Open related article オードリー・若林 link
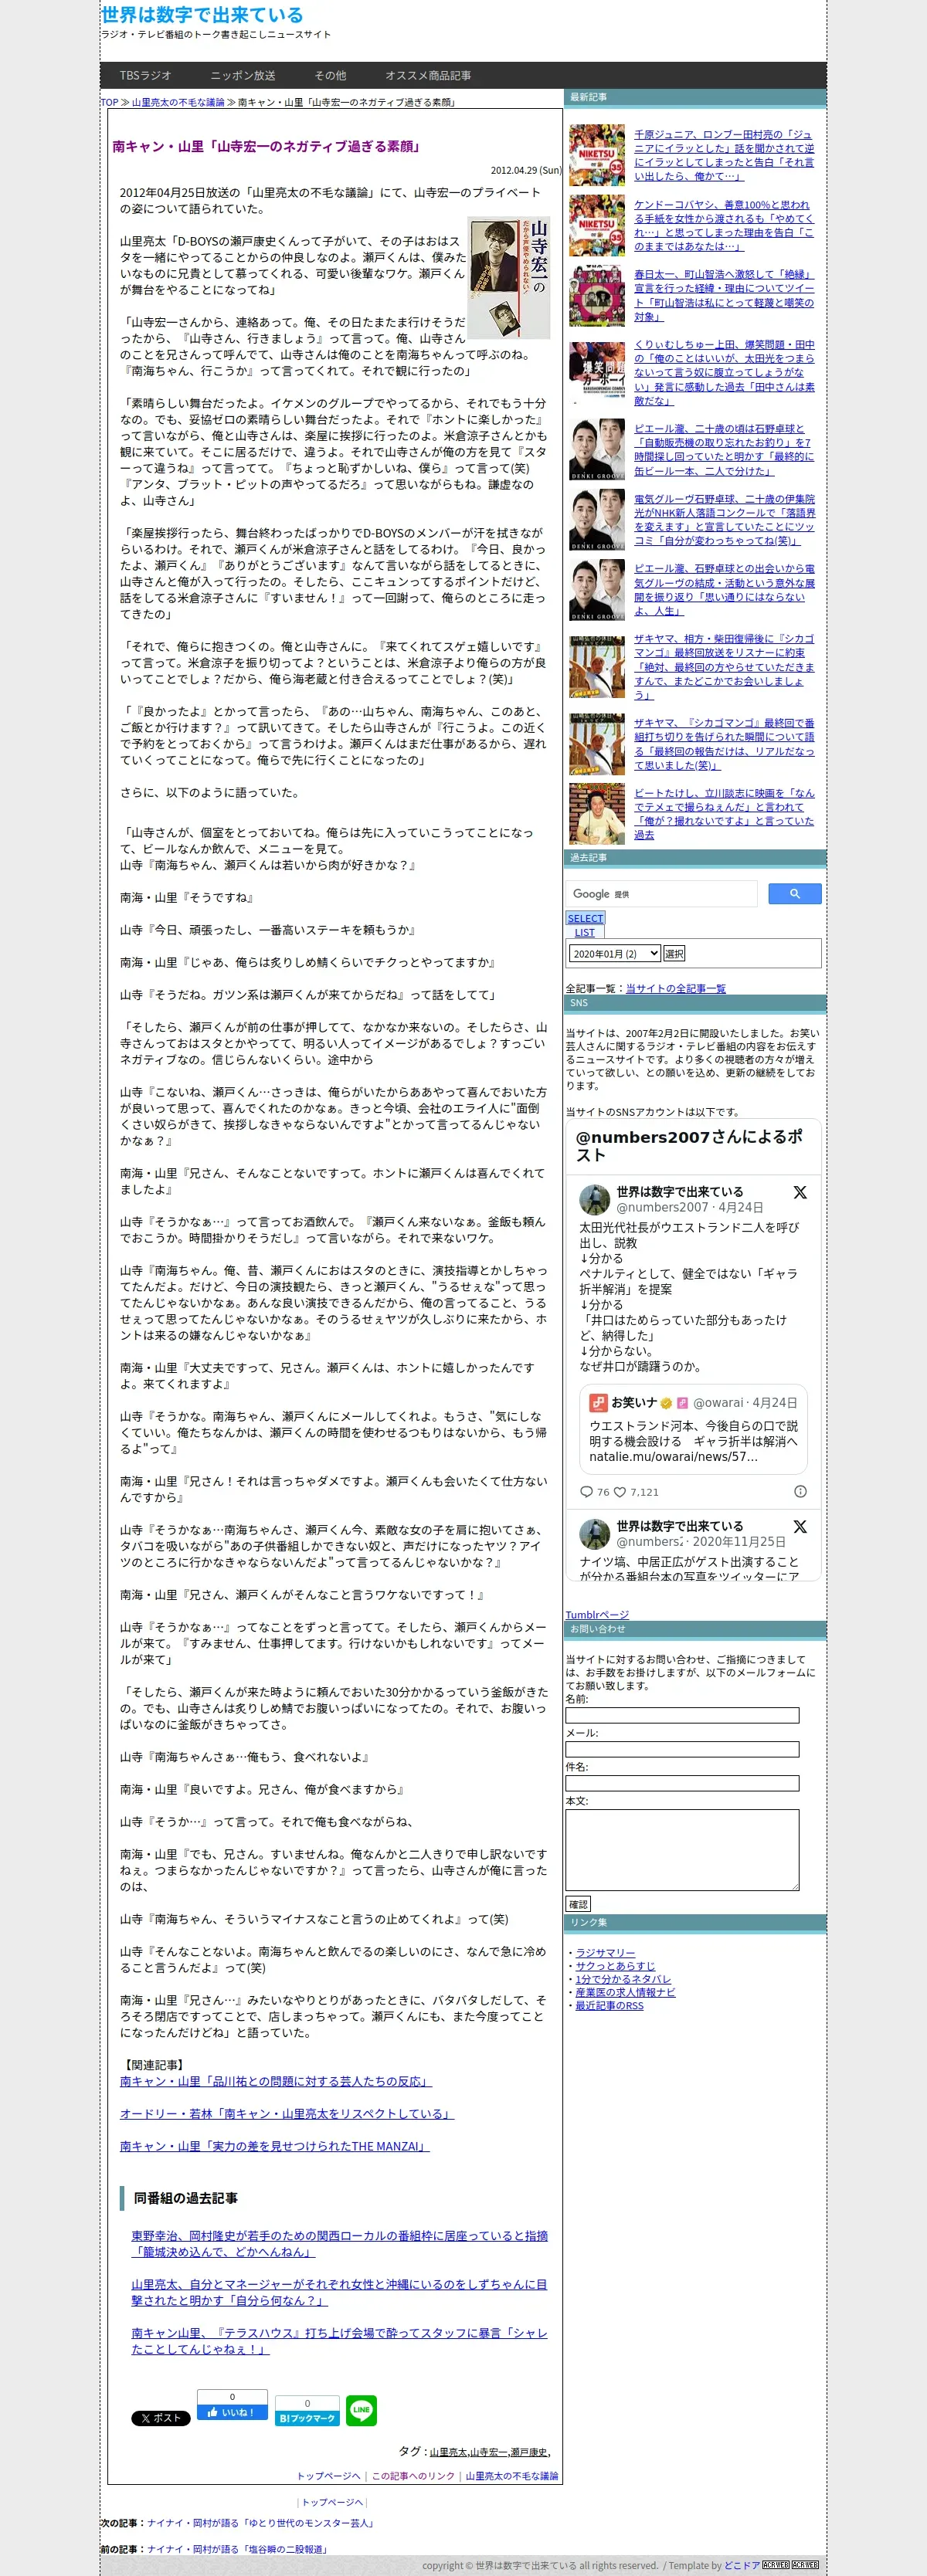 287,2113
